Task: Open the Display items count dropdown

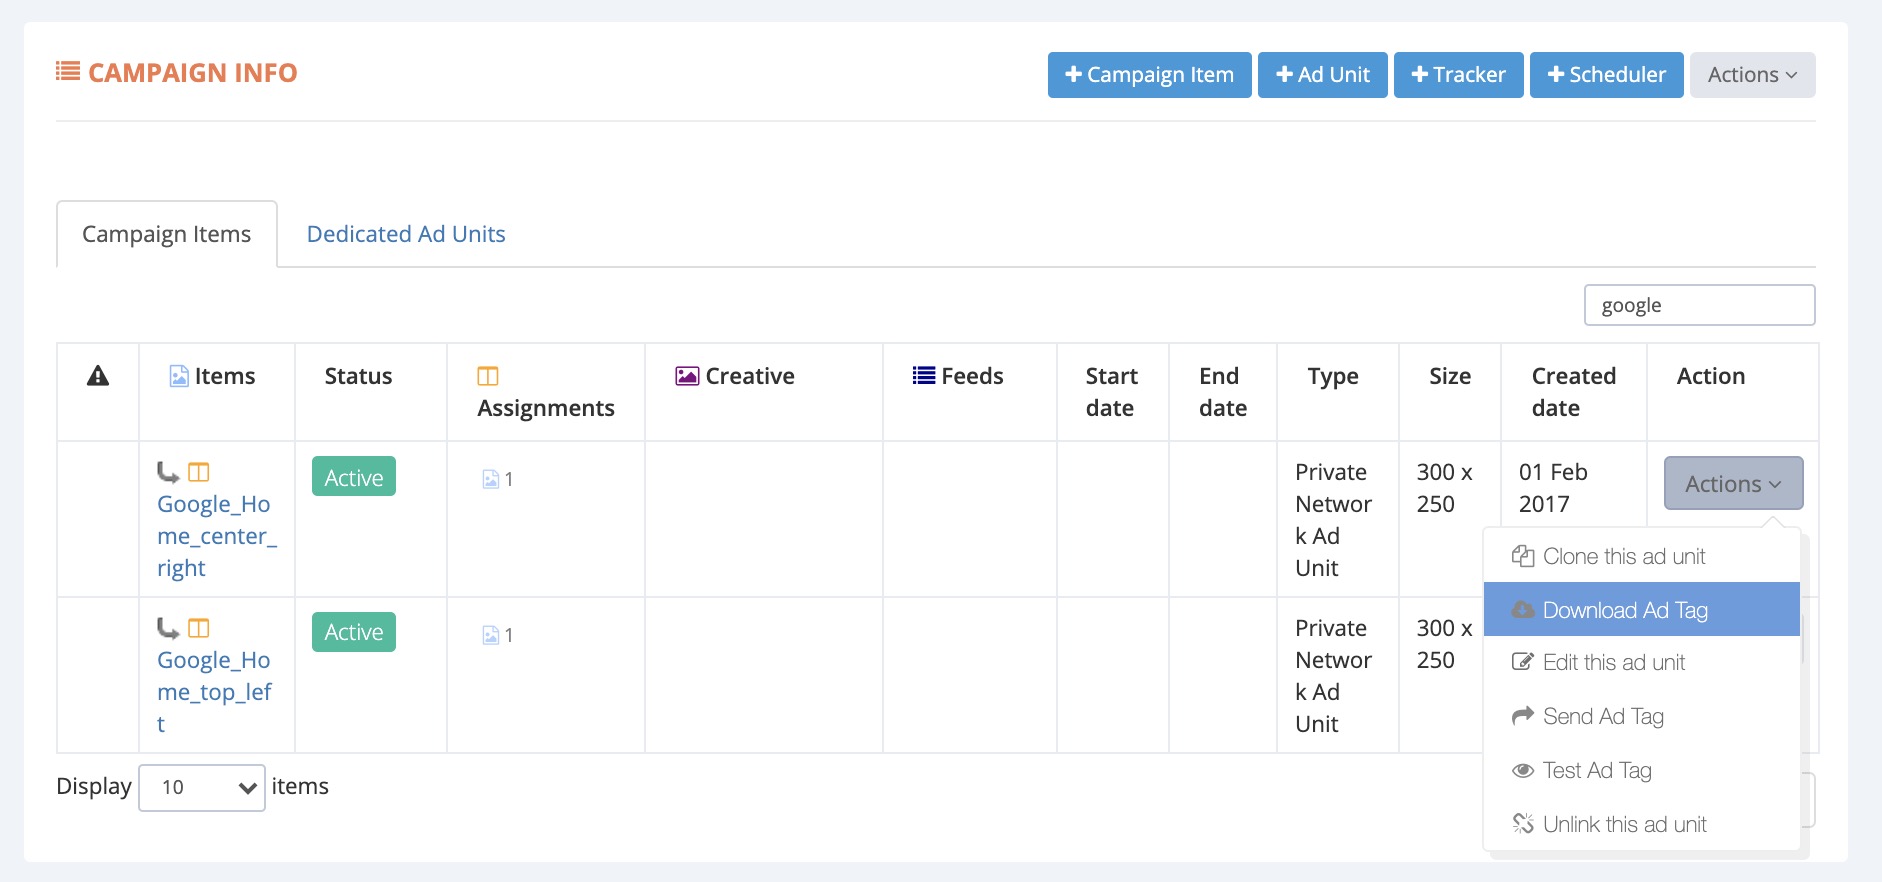Action: (x=202, y=788)
